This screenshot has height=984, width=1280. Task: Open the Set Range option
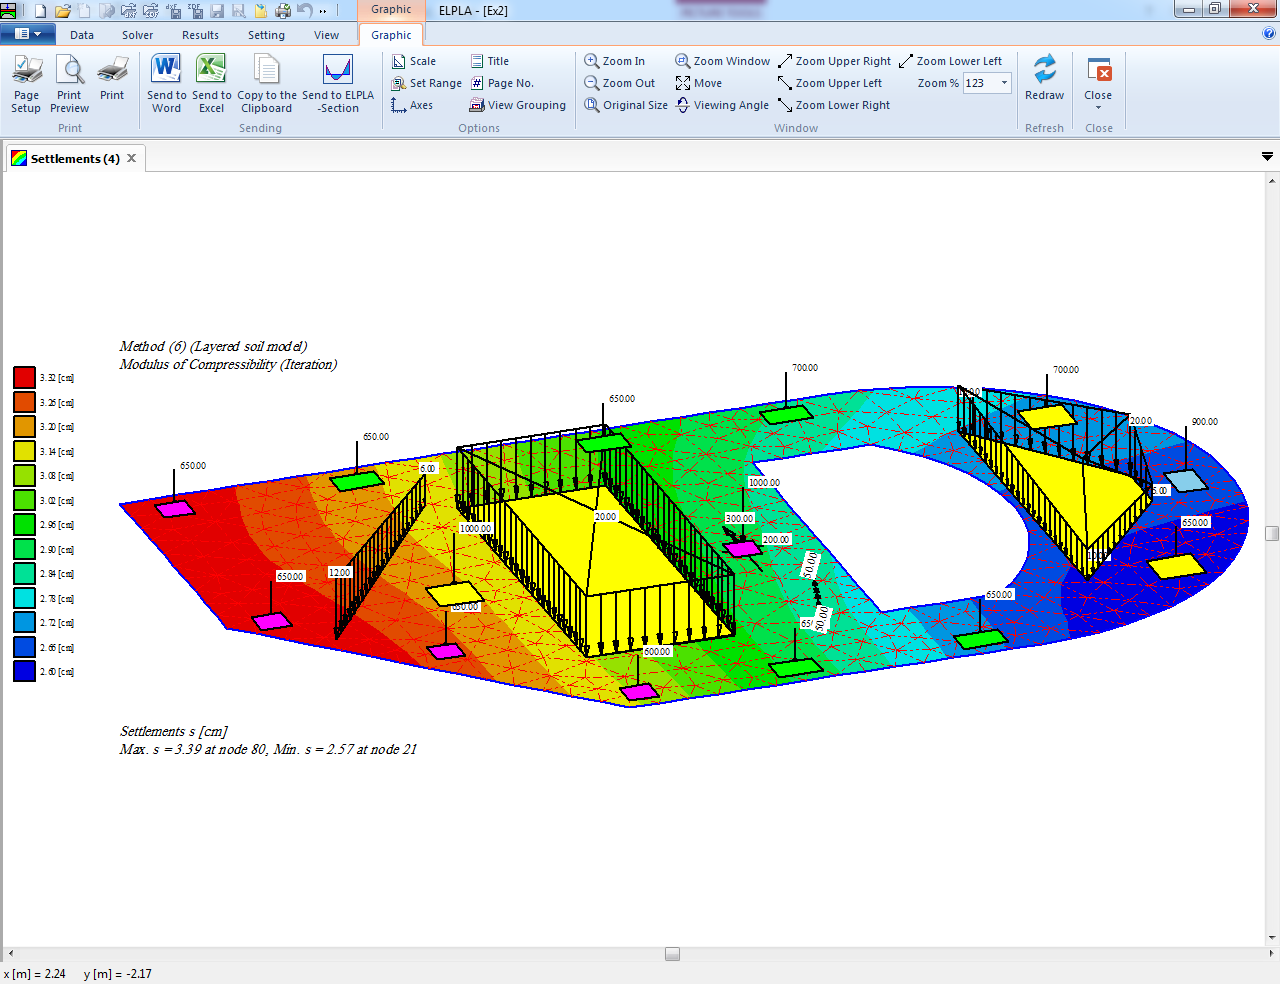pos(427,83)
